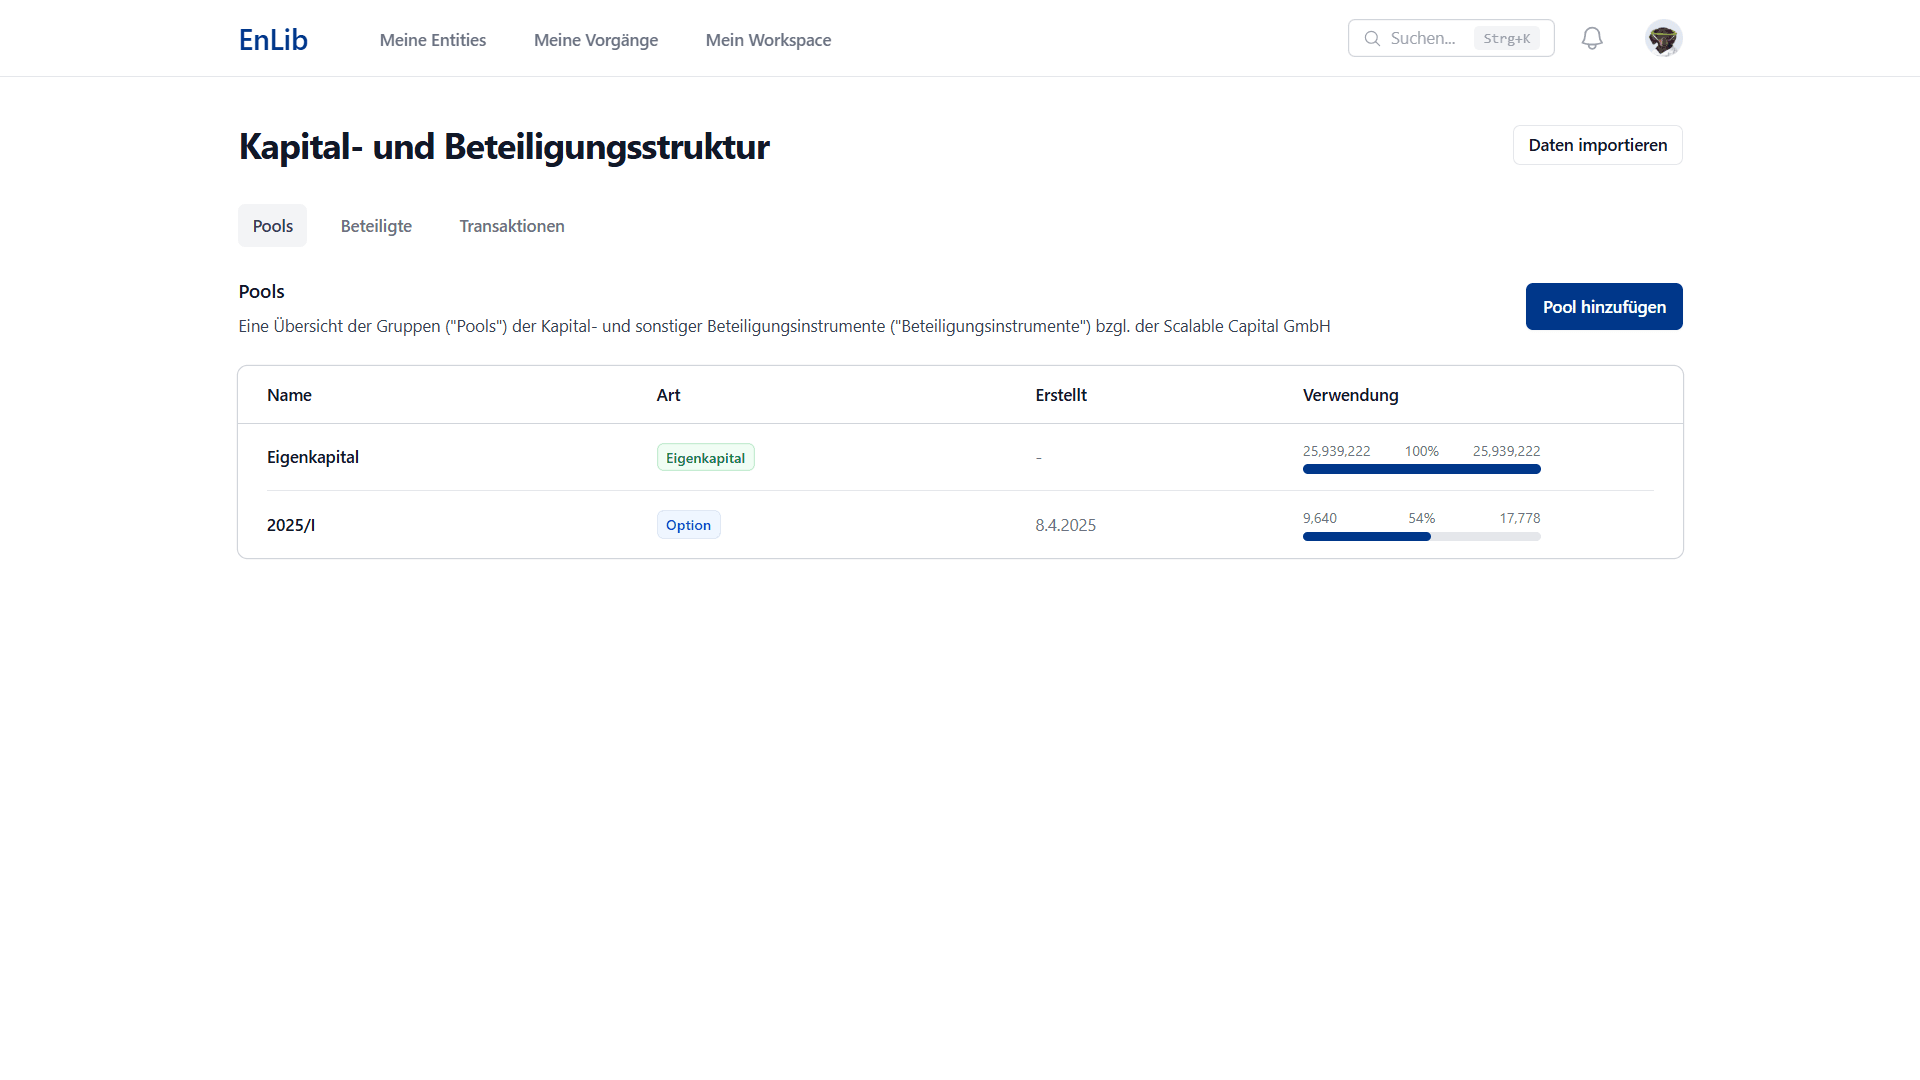Open Mein Workspace from the navigation

click(768, 40)
